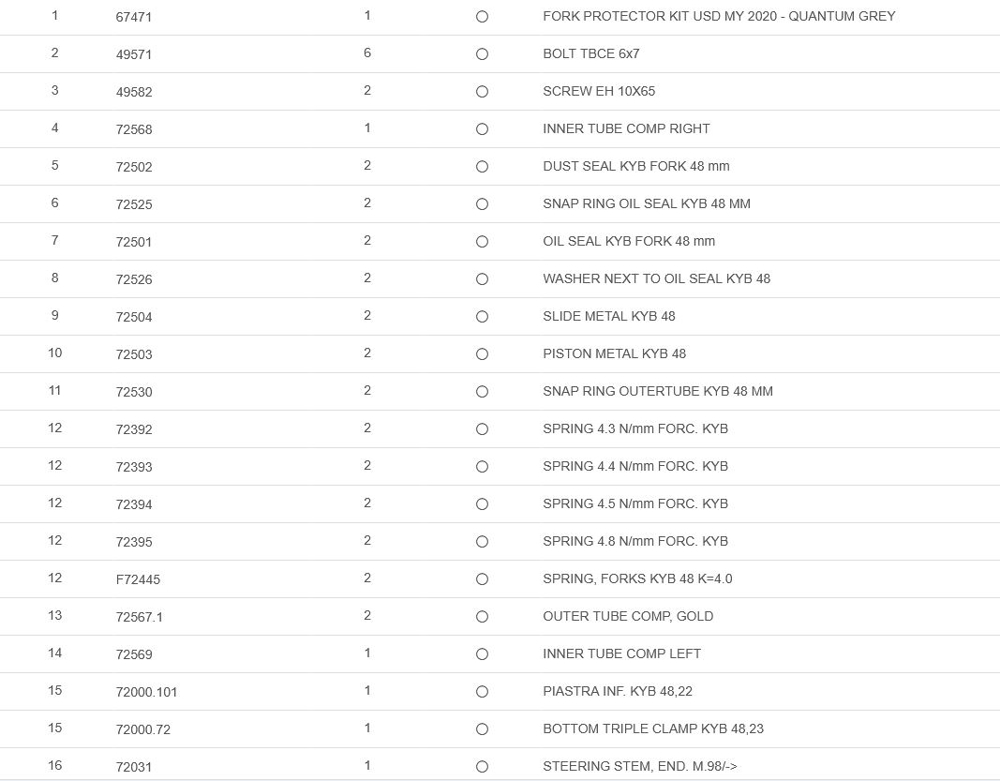Image resolution: width=1000 pixels, height=781 pixels.
Task: Click part number F72445
Action: pyautogui.click(x=138, y=579)
